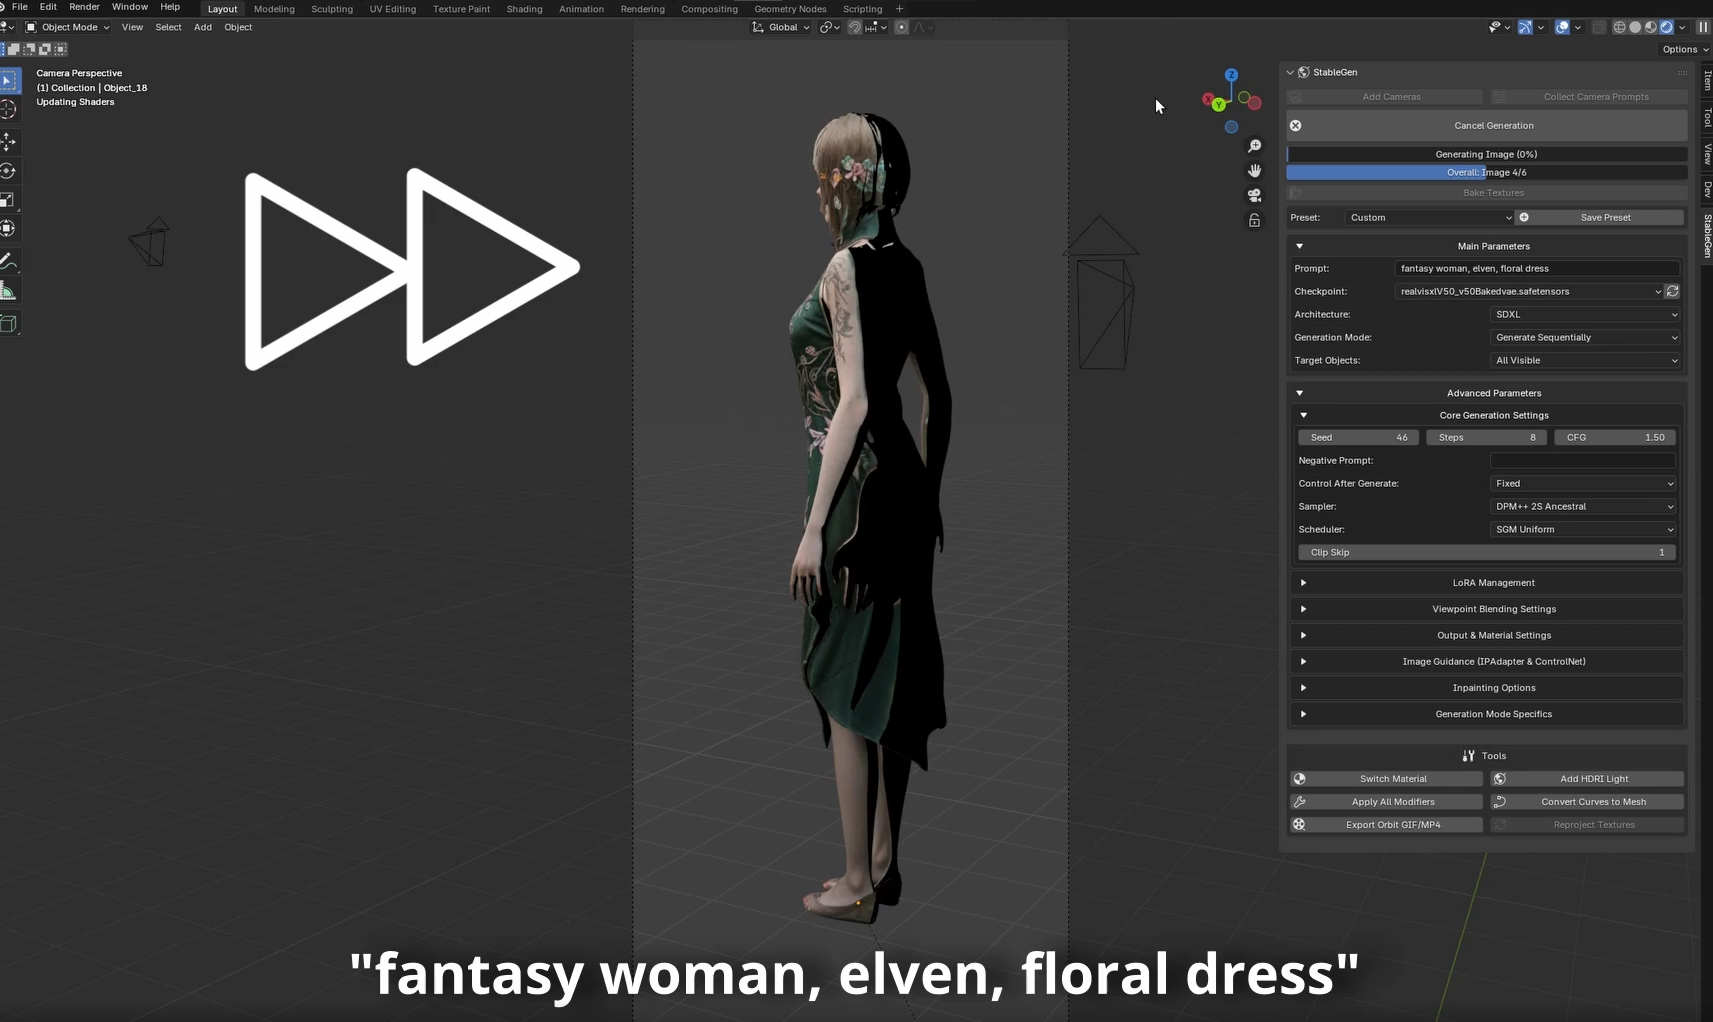Open the Render menu
The height and width of the screenshot is (1022, 1713).
coord(84,7)
